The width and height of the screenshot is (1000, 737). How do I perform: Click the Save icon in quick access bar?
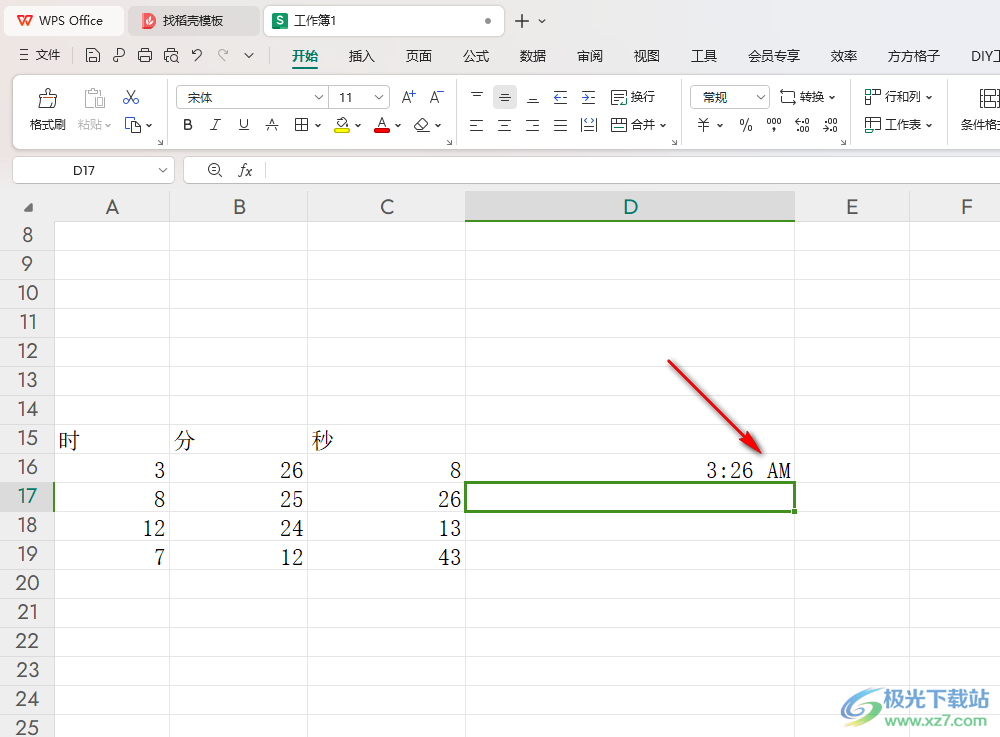click(x=92, y=56)
